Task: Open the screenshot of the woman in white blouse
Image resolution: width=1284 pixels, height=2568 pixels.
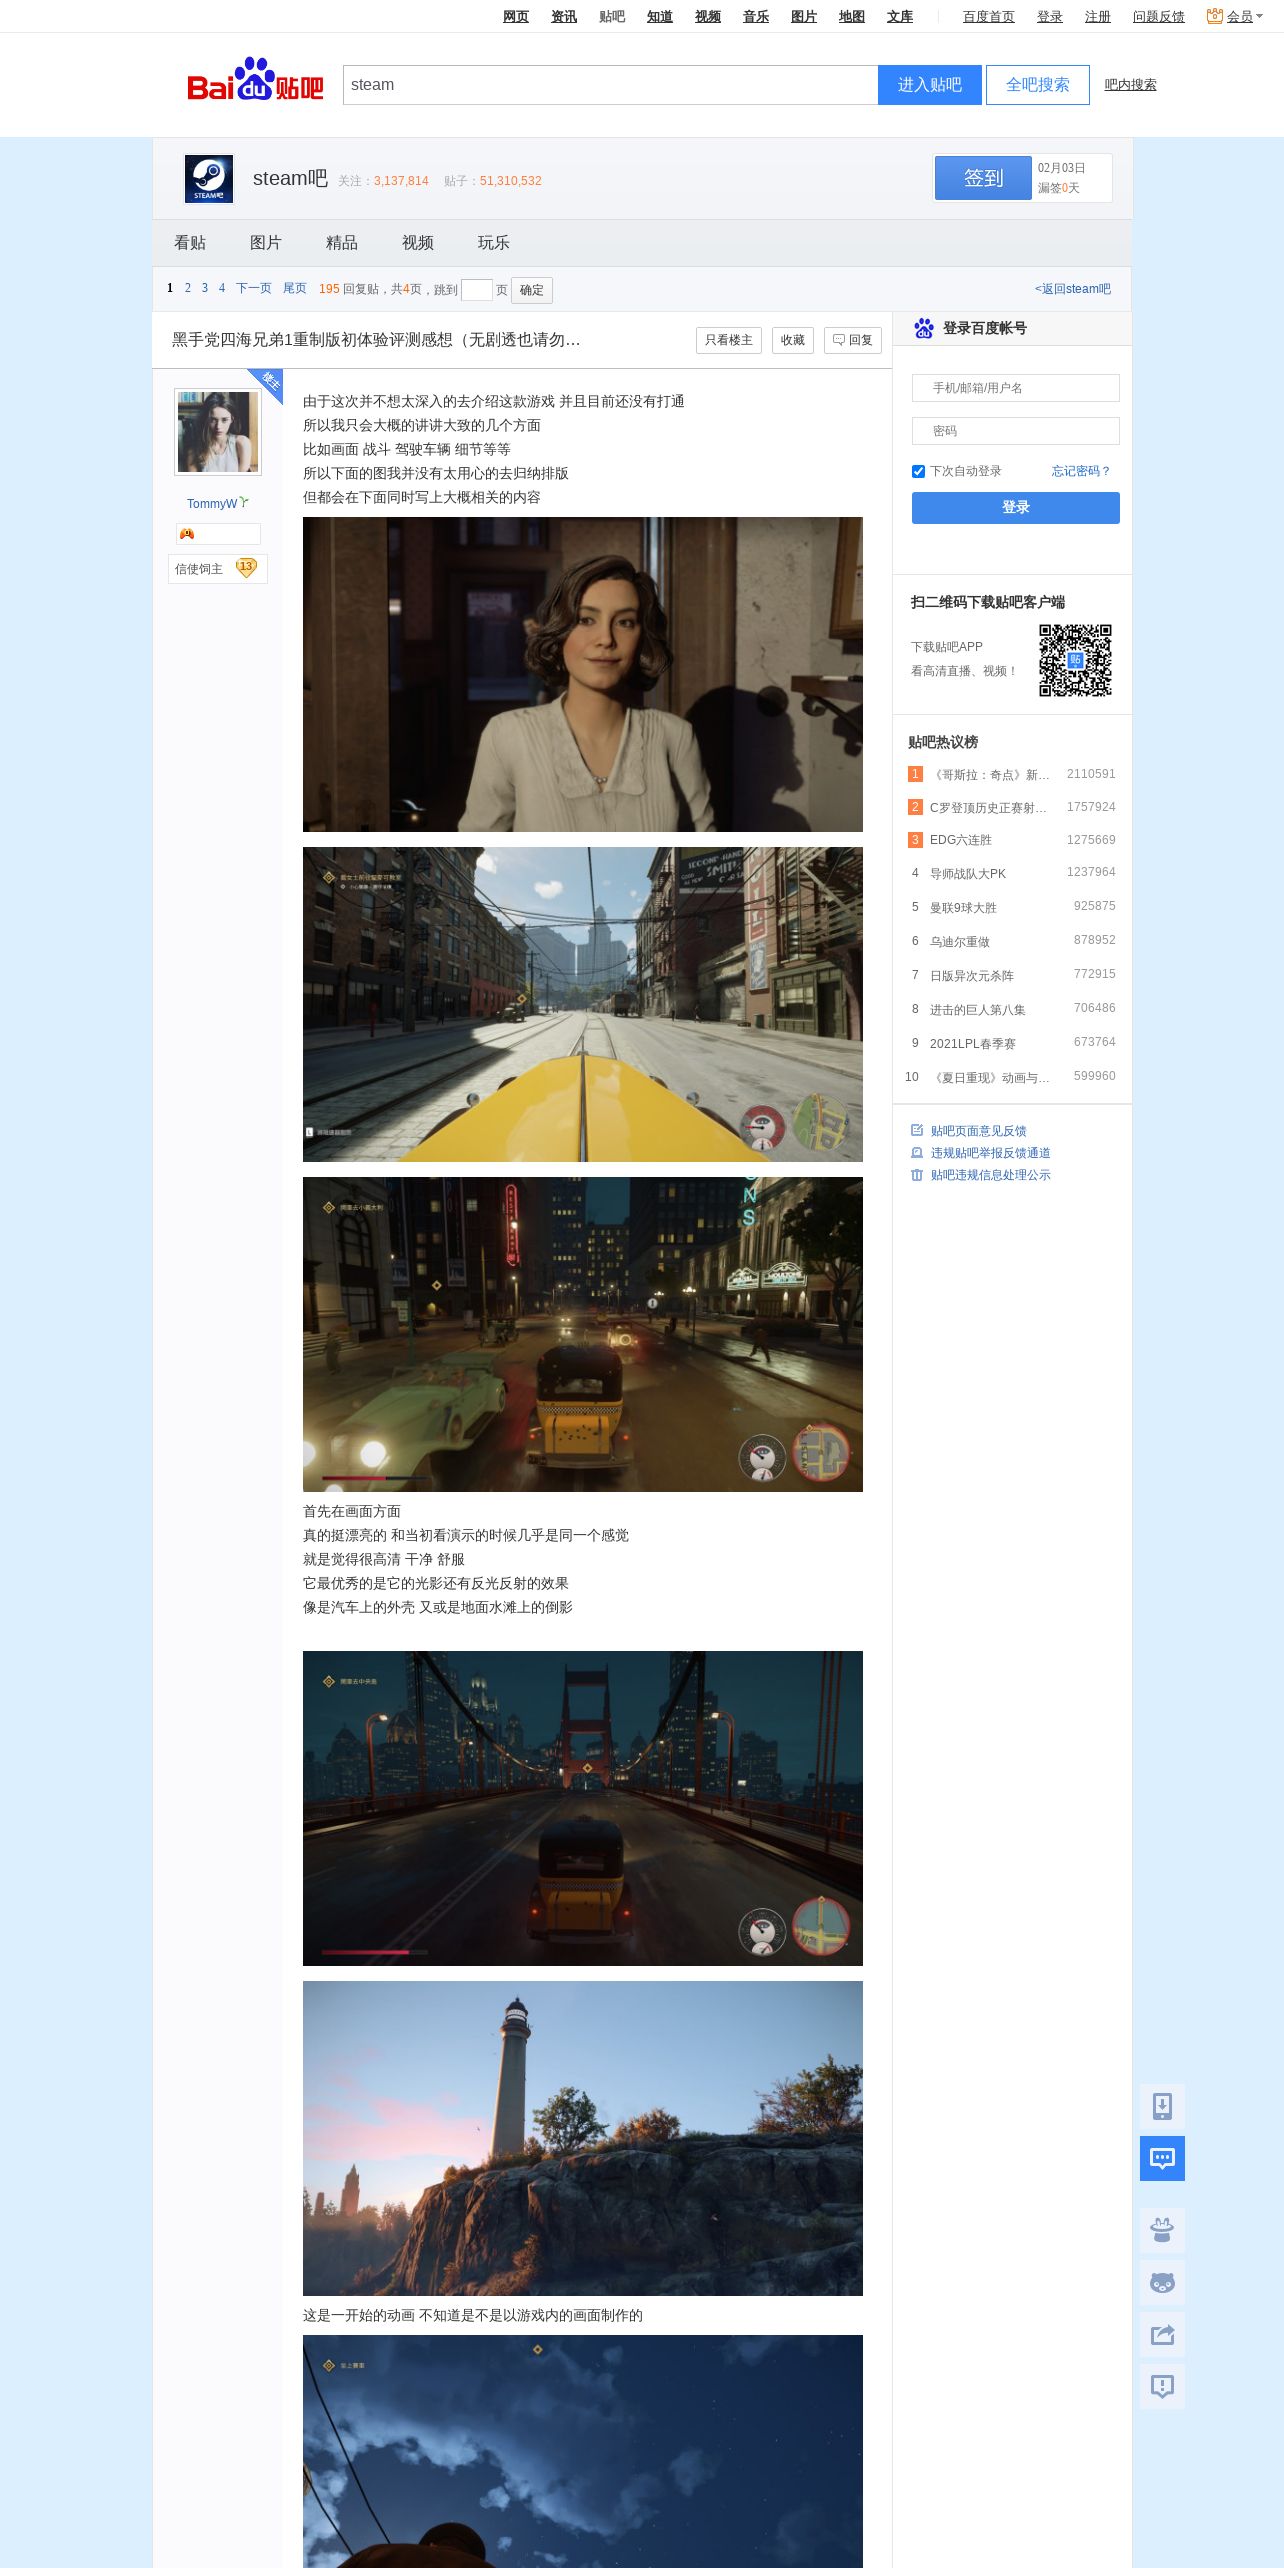Action: pos(583,674)
